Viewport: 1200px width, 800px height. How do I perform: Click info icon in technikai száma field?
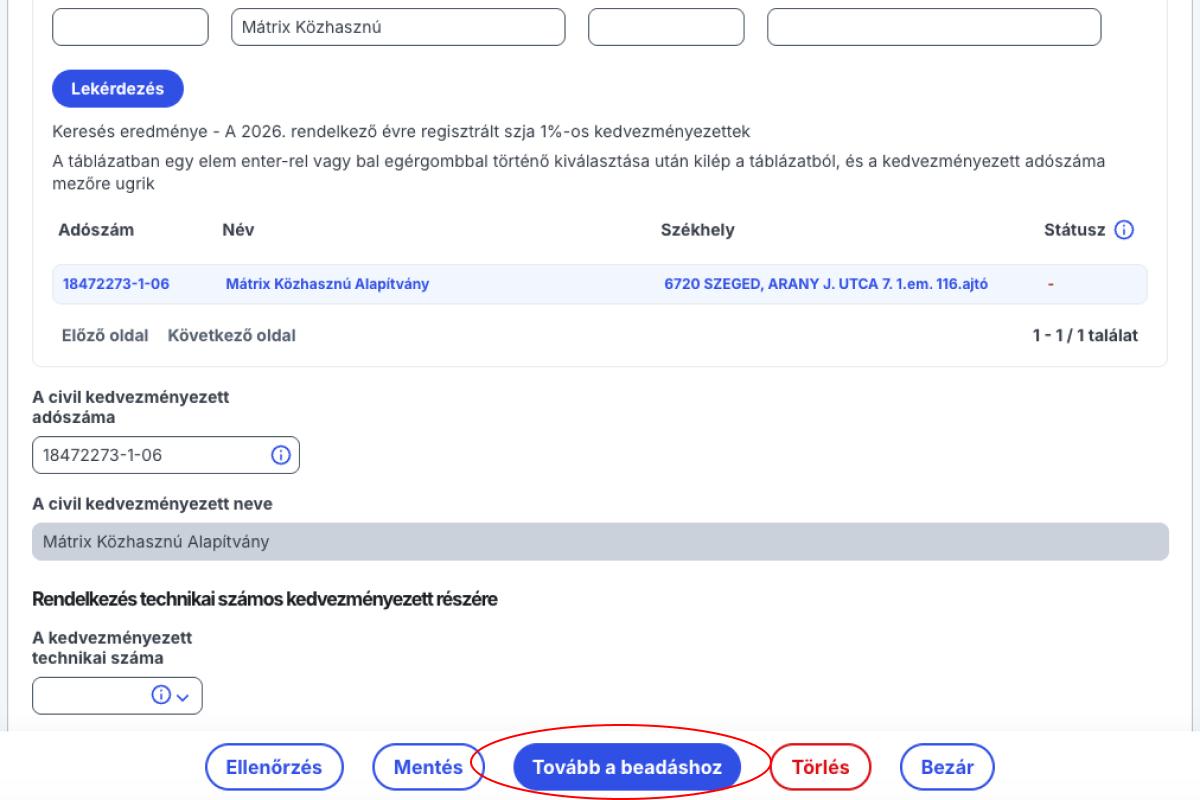pos(160,696)
